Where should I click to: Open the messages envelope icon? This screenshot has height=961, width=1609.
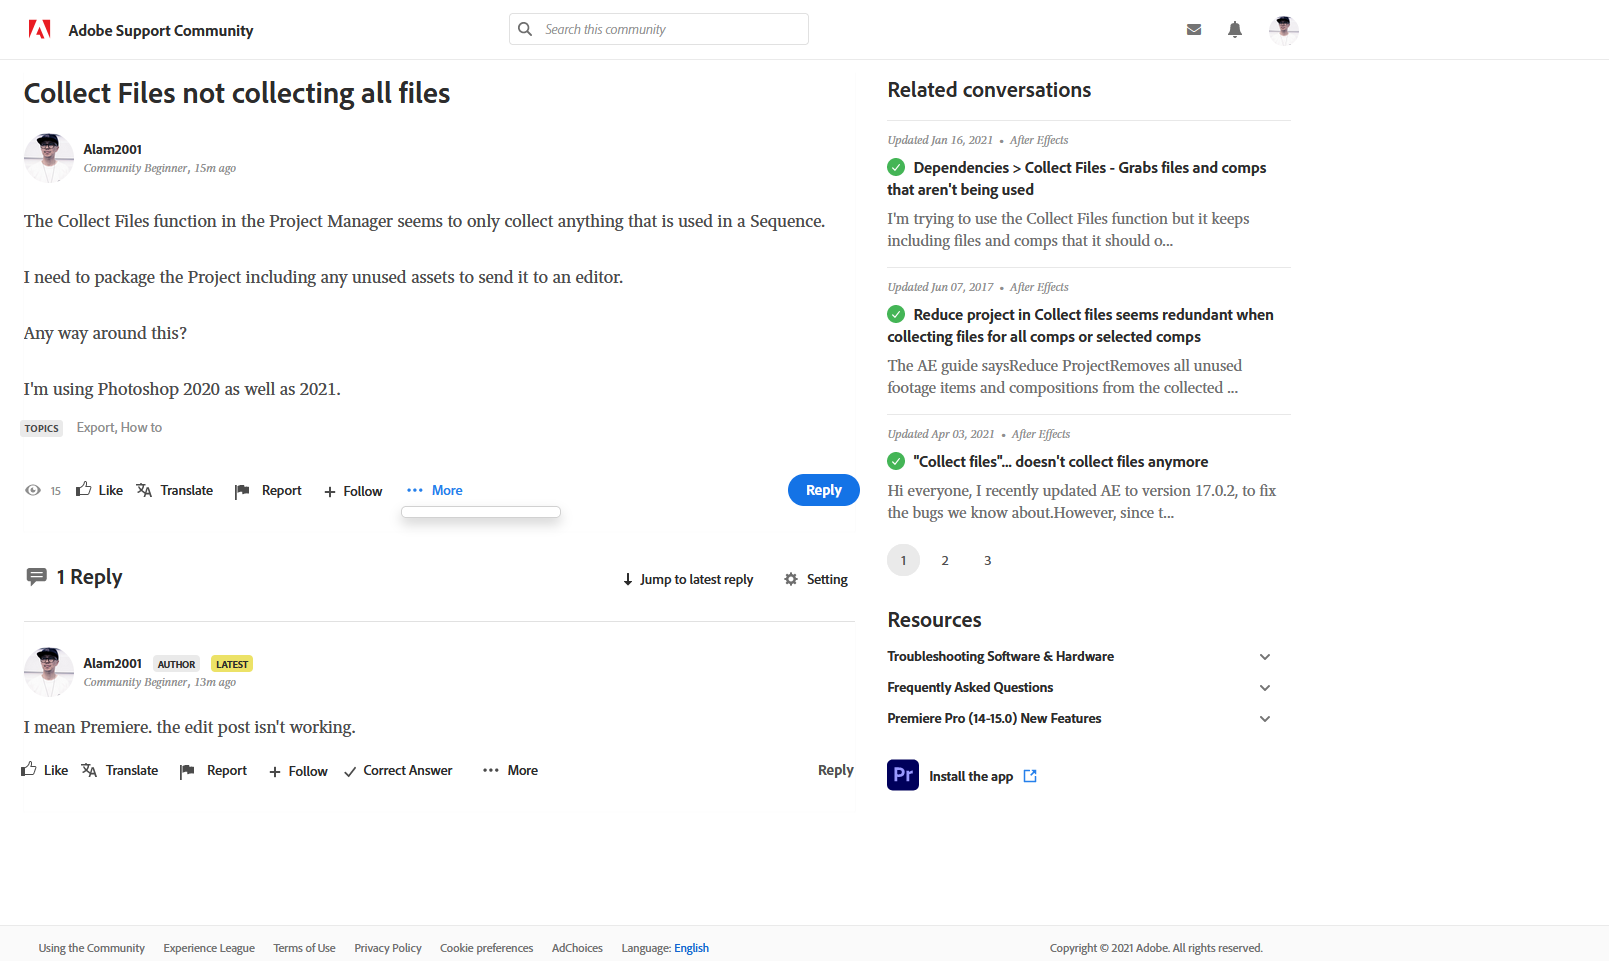pos(1194,29)
